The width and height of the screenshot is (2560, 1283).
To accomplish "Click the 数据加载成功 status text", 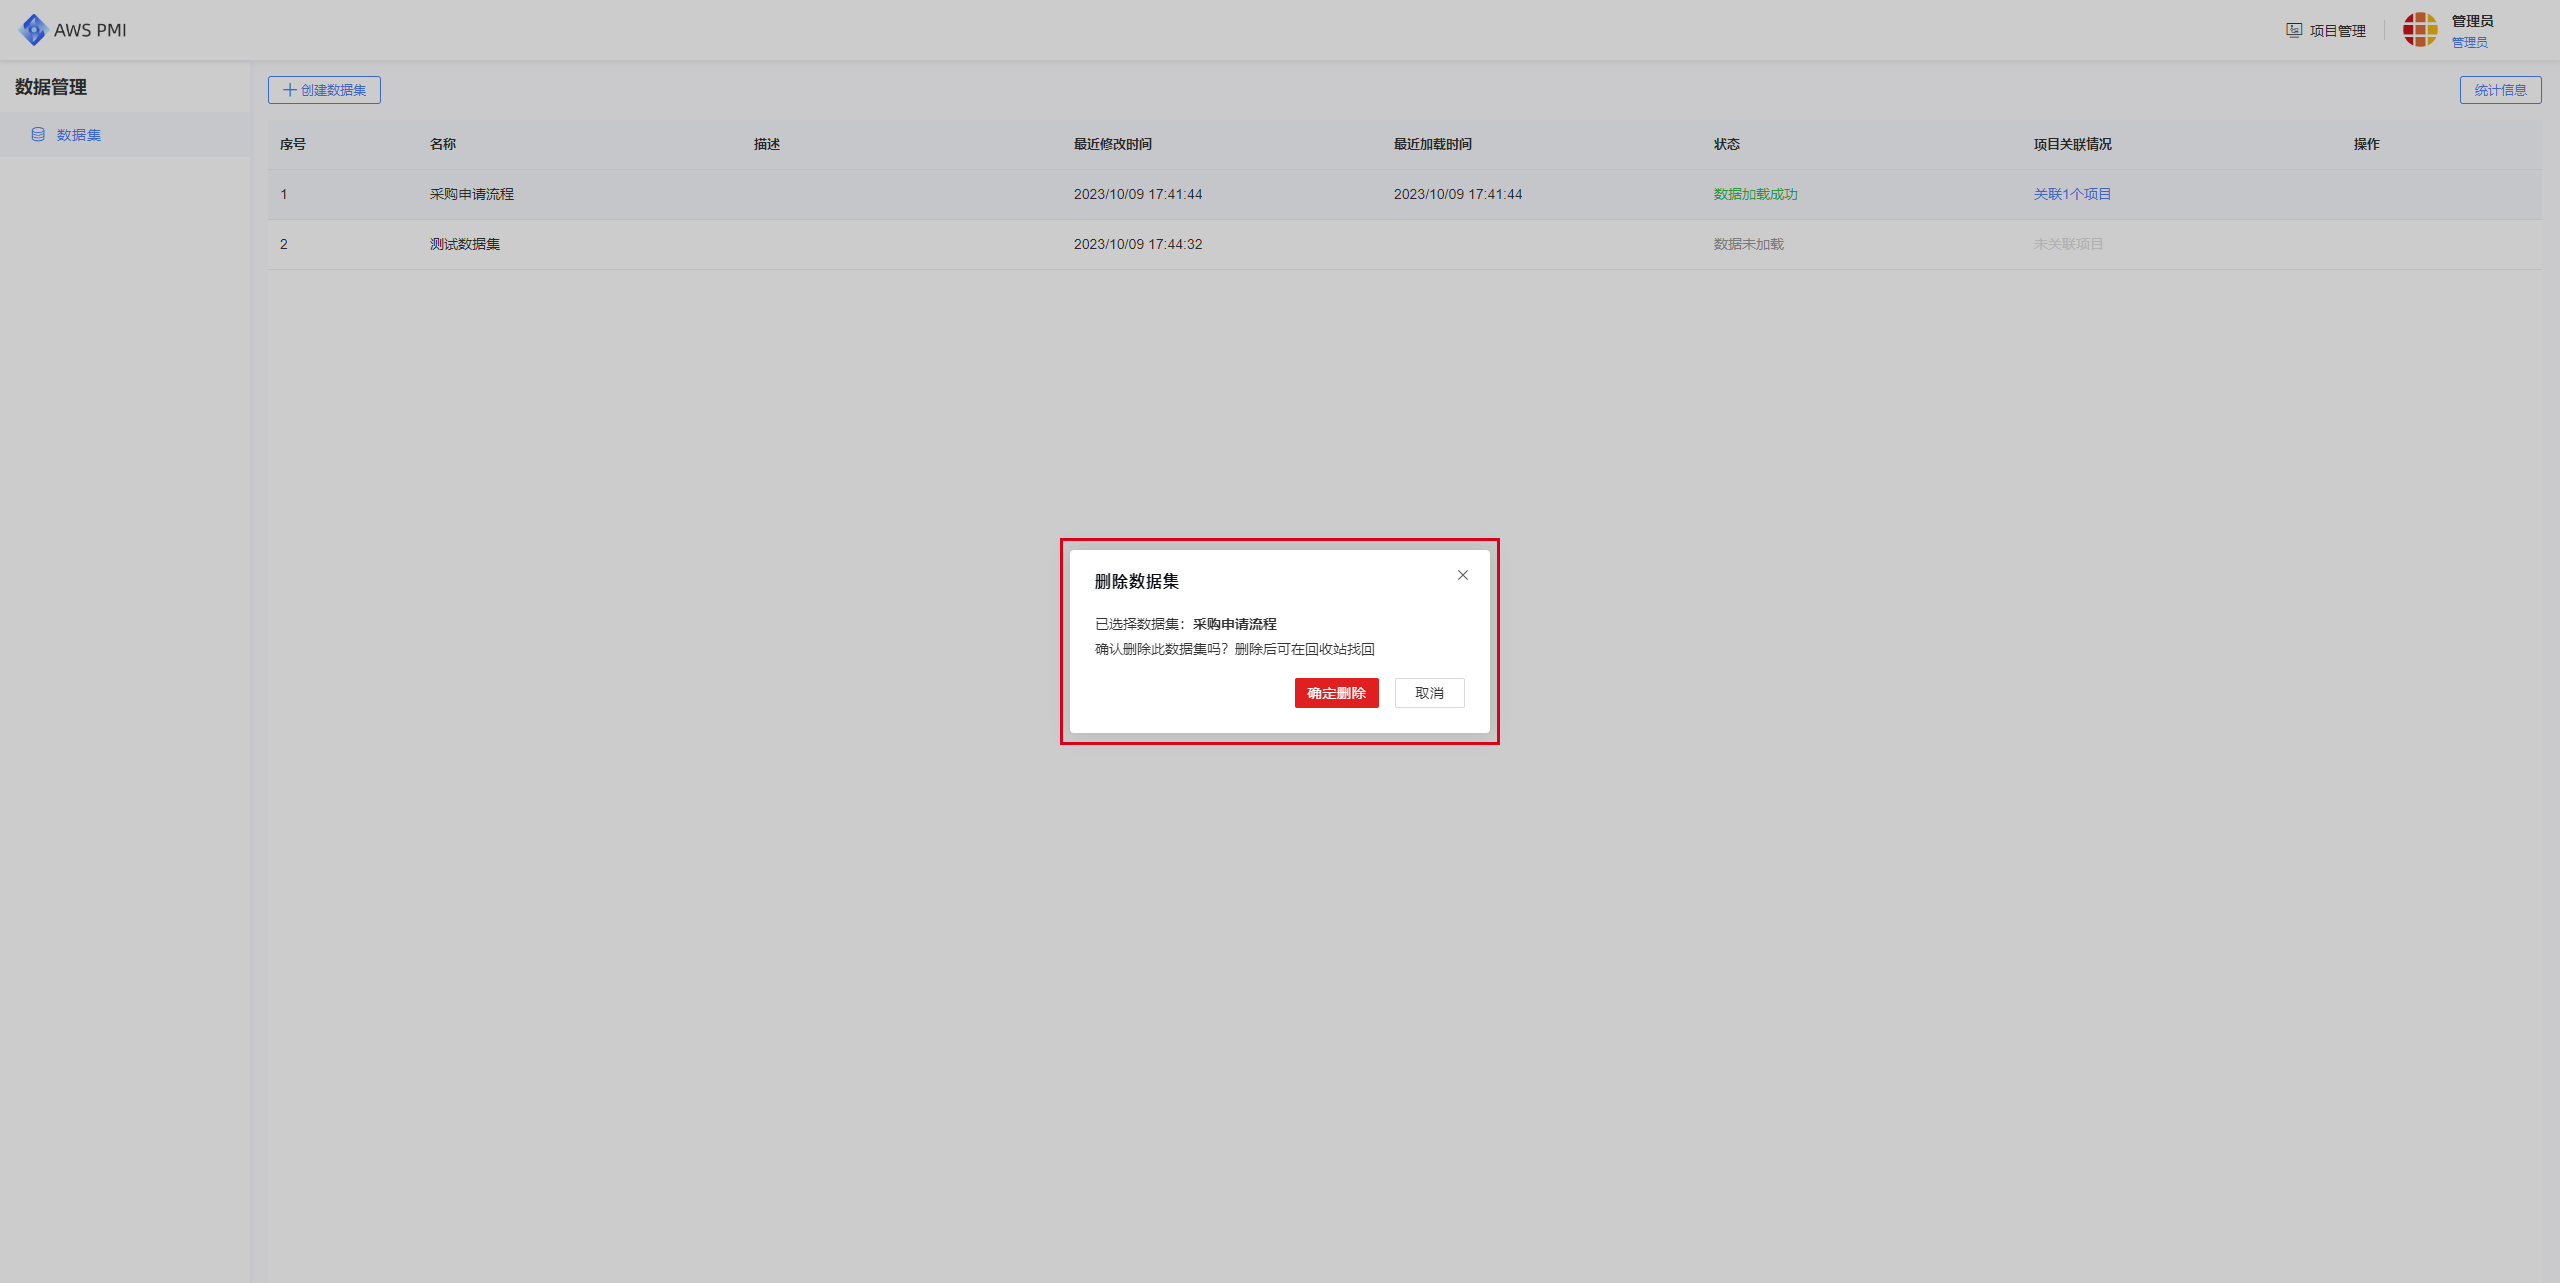I will click(1755, 194).
